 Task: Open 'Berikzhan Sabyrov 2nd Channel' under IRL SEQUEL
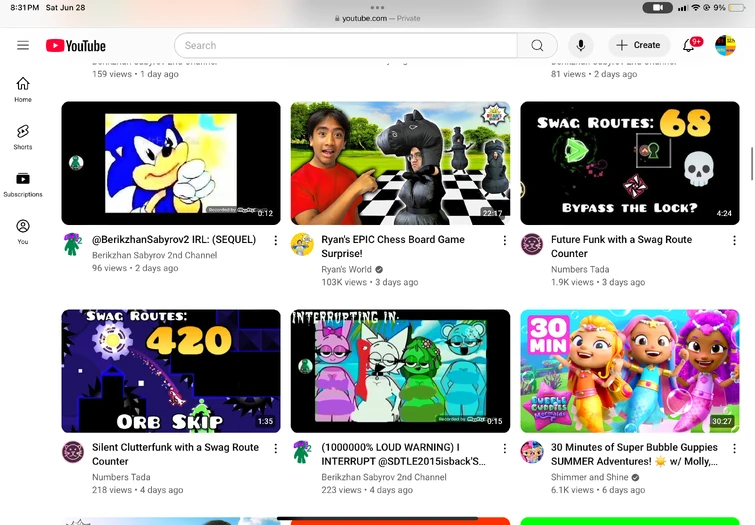pos(155,255)
